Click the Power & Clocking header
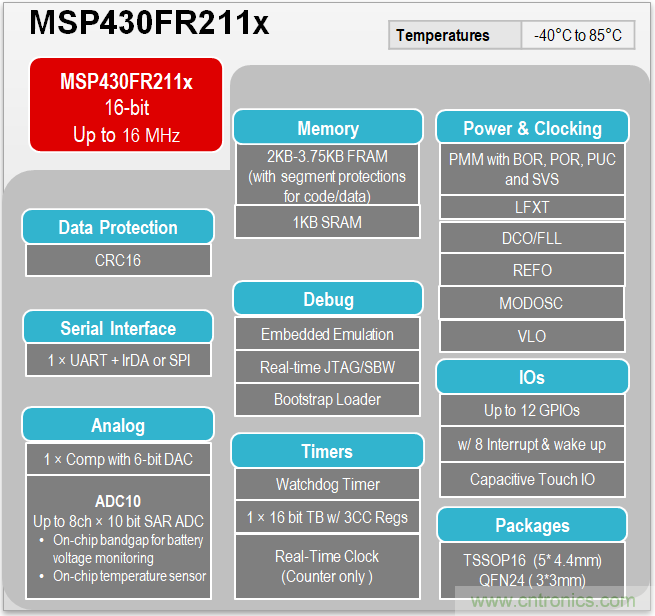Screen dimensions: 655x616 [532, 129]
